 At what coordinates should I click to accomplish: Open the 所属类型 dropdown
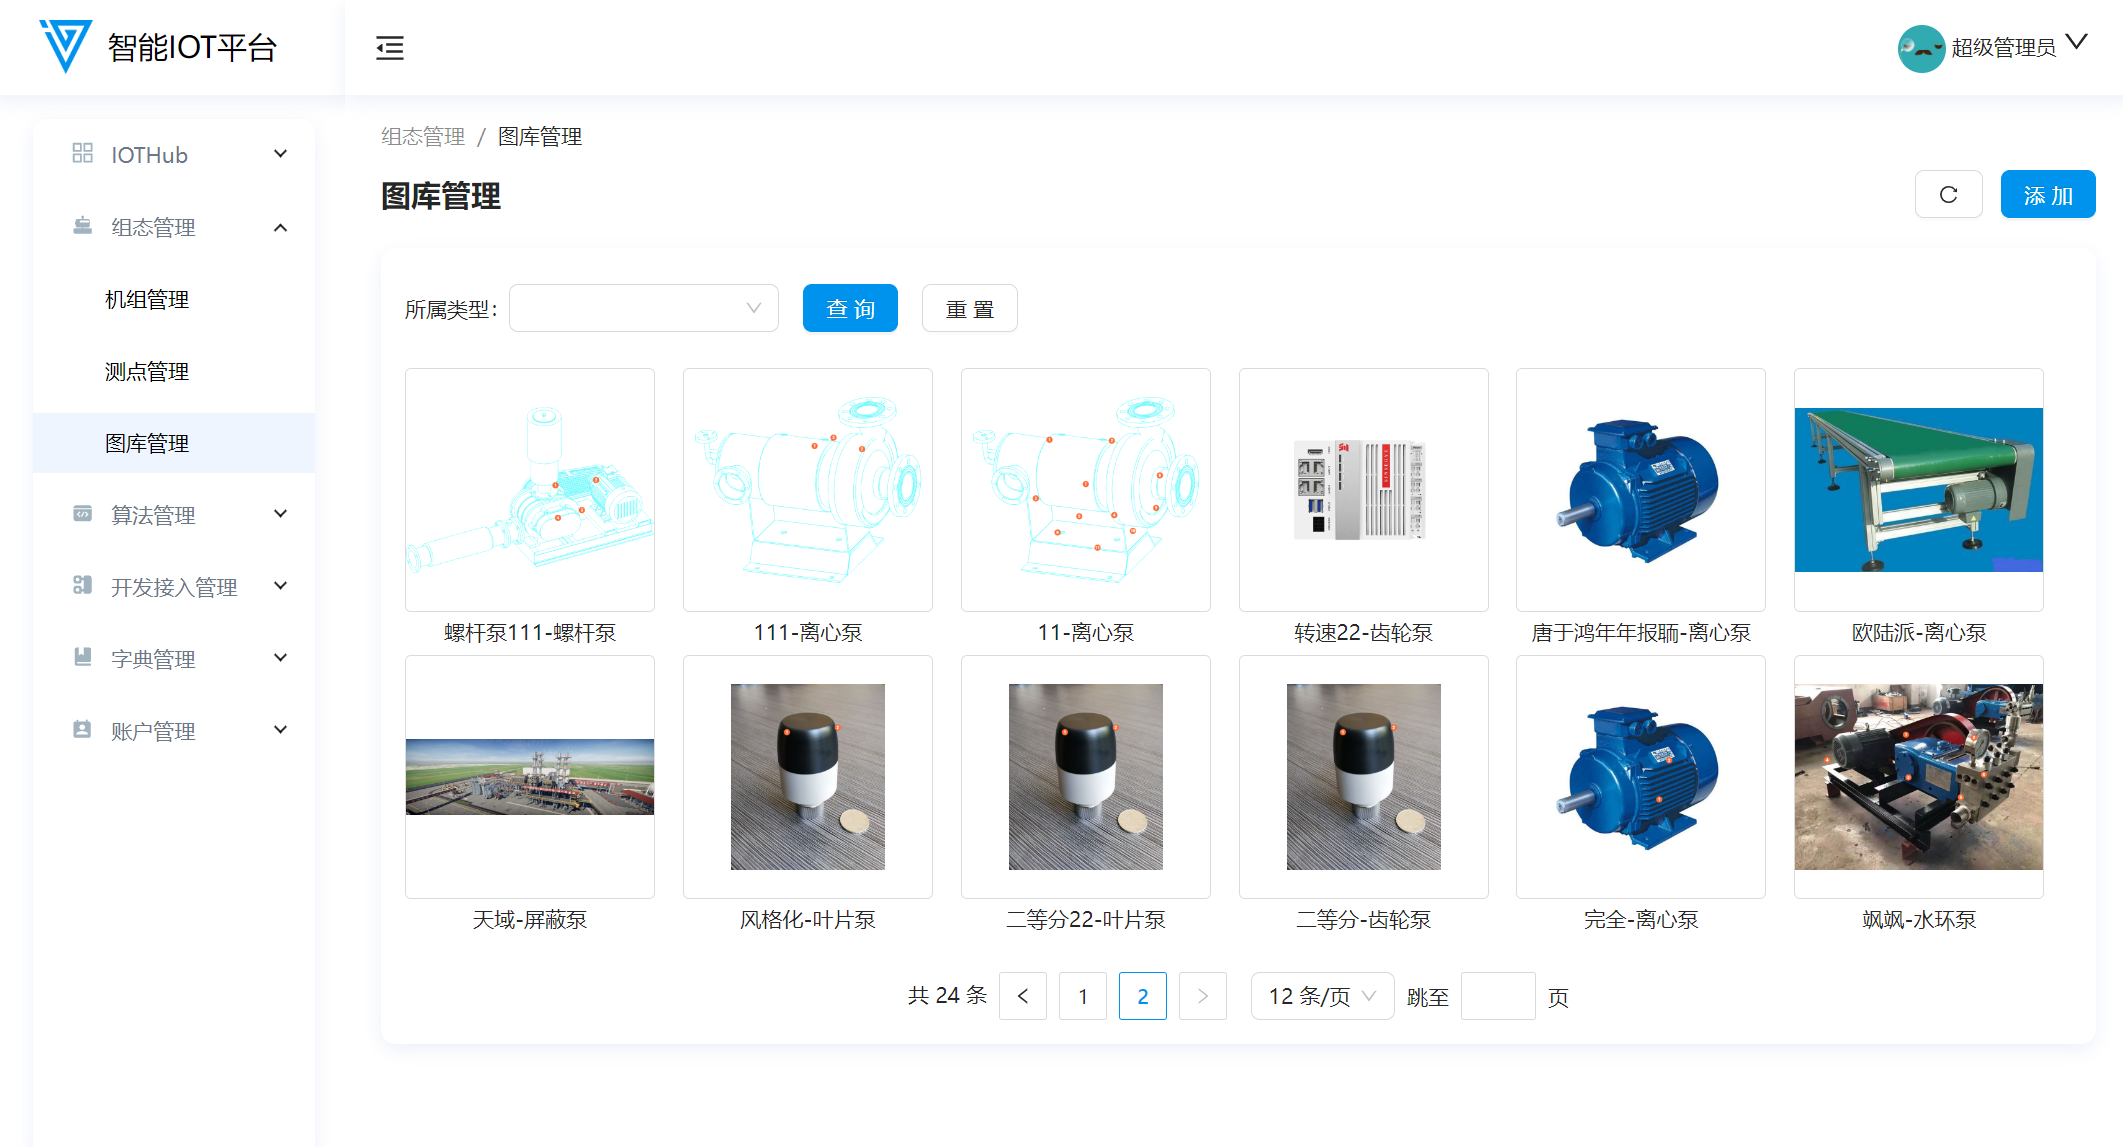(643, 308)
